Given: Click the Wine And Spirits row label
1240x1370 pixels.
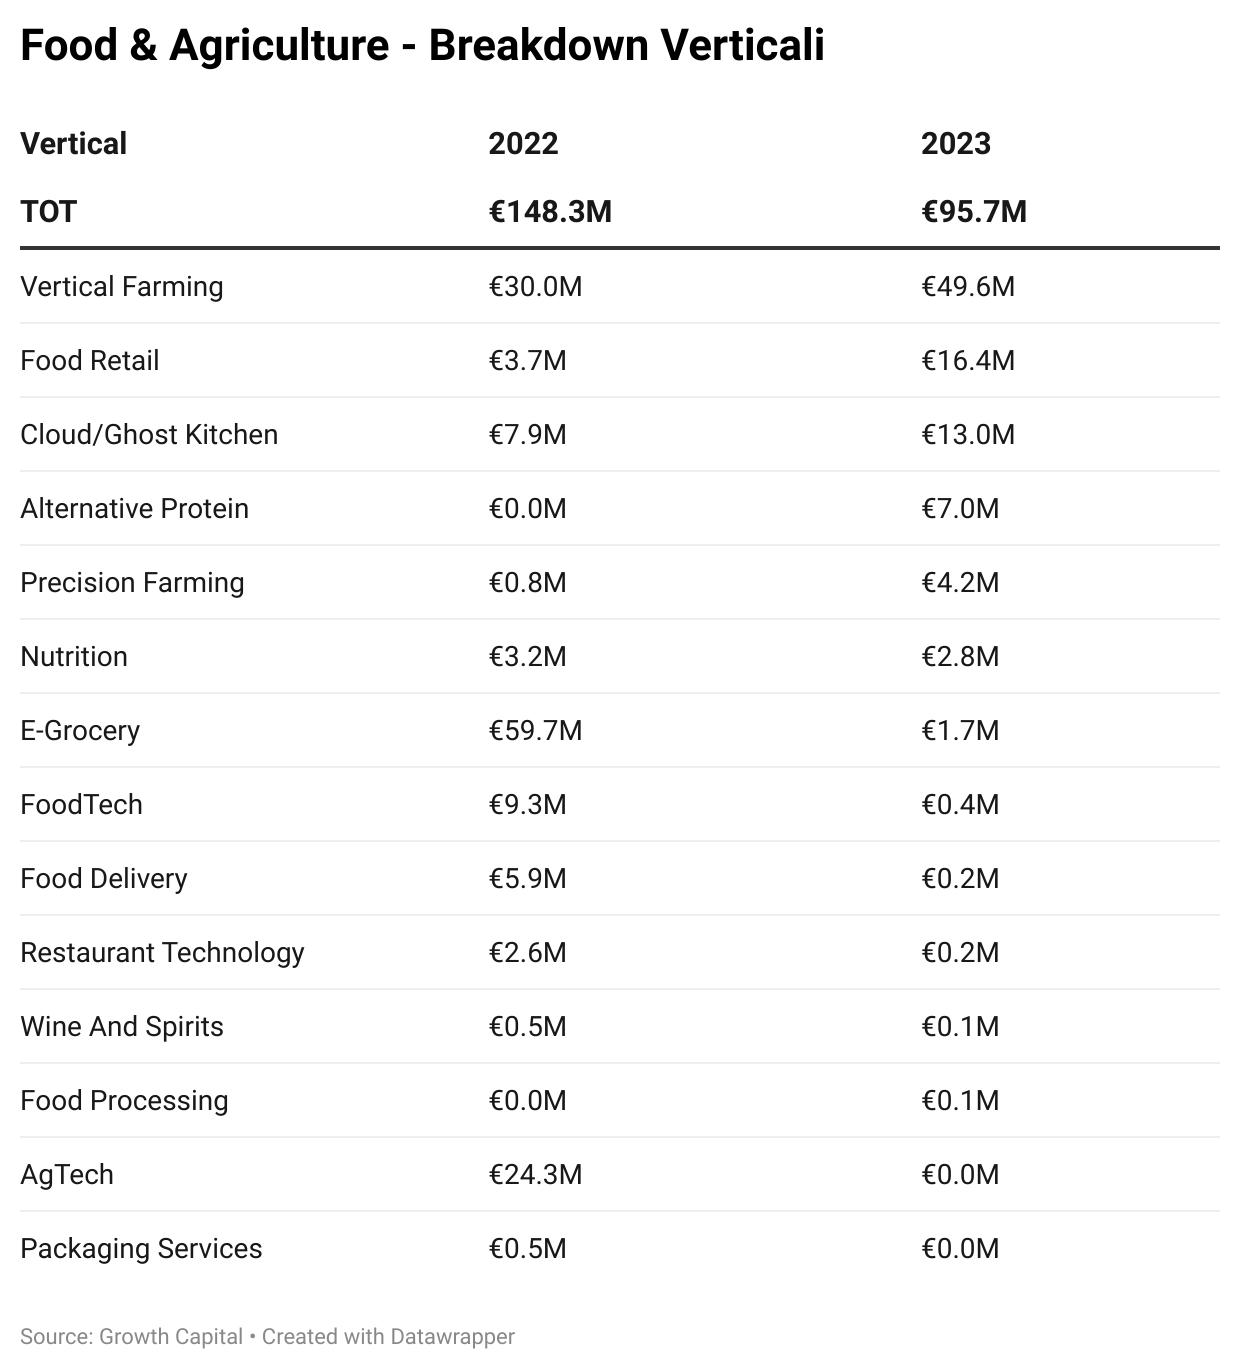Looking at the screenshot, I should (122, 1027).
